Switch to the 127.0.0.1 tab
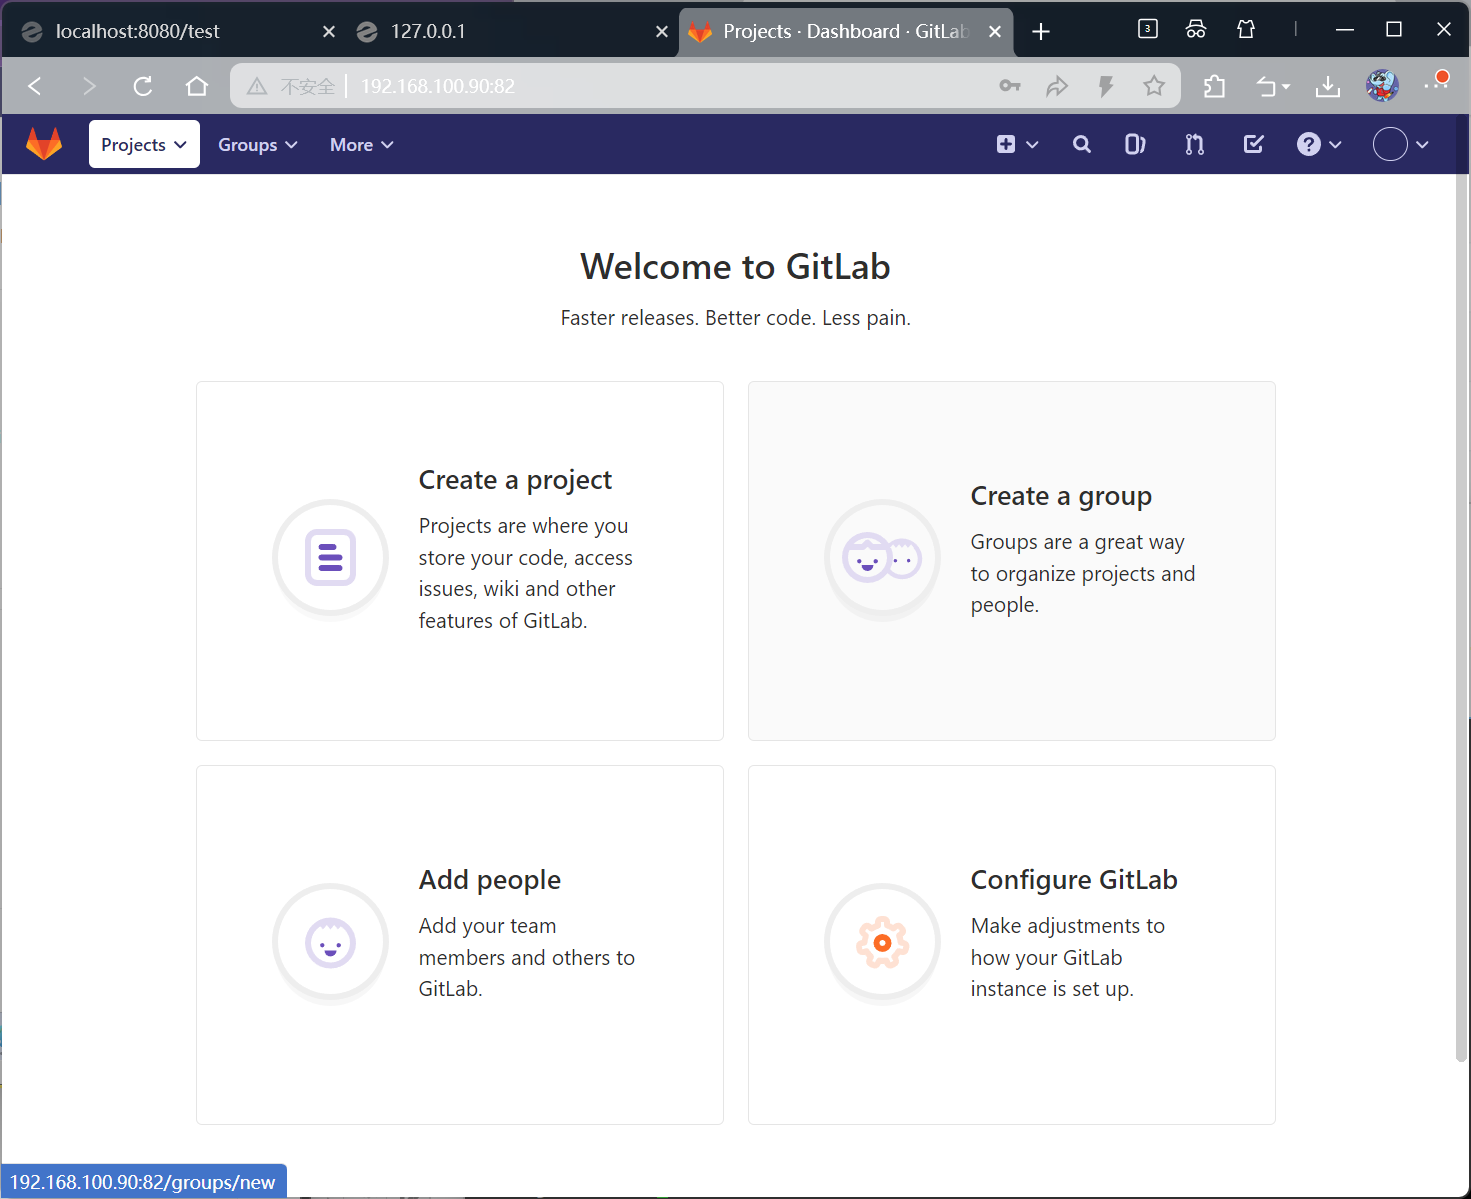 click(x=510, y=31)
